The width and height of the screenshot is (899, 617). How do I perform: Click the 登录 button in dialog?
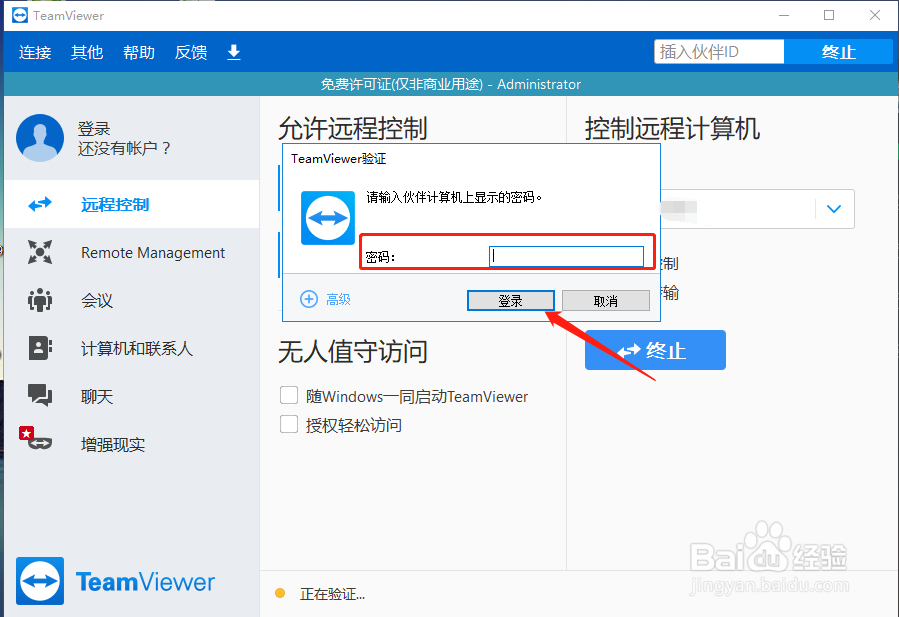click(x=510, y=300)
